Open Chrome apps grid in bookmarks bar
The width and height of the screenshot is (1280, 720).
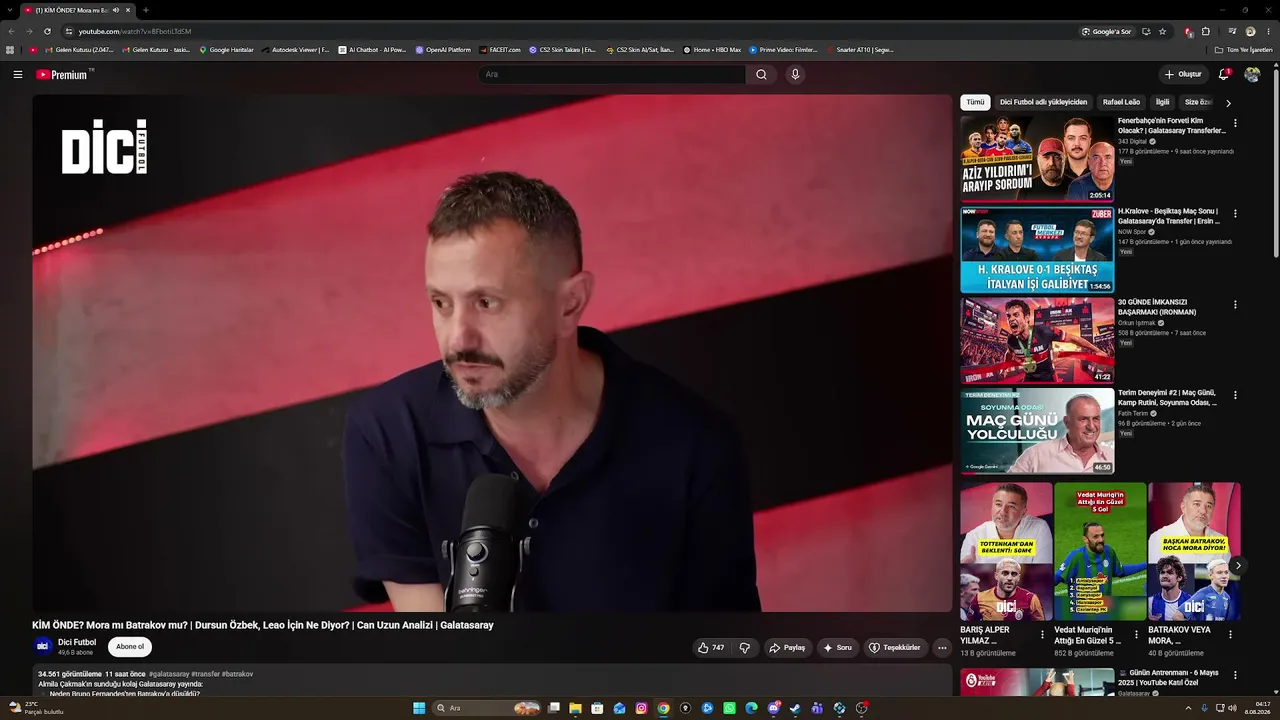pyautogui.click(x=10, y=49)
